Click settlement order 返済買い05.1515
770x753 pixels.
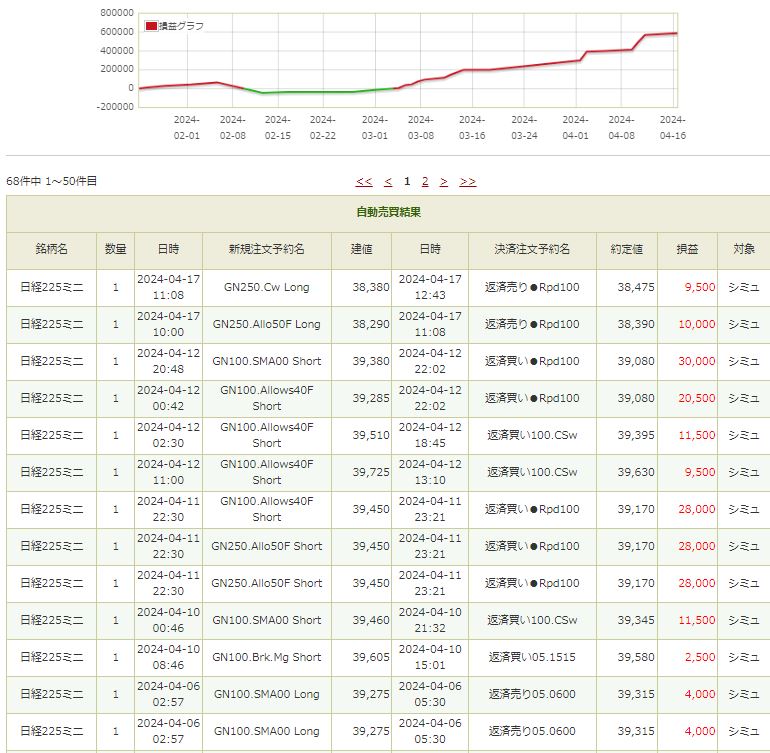(532, 657)
